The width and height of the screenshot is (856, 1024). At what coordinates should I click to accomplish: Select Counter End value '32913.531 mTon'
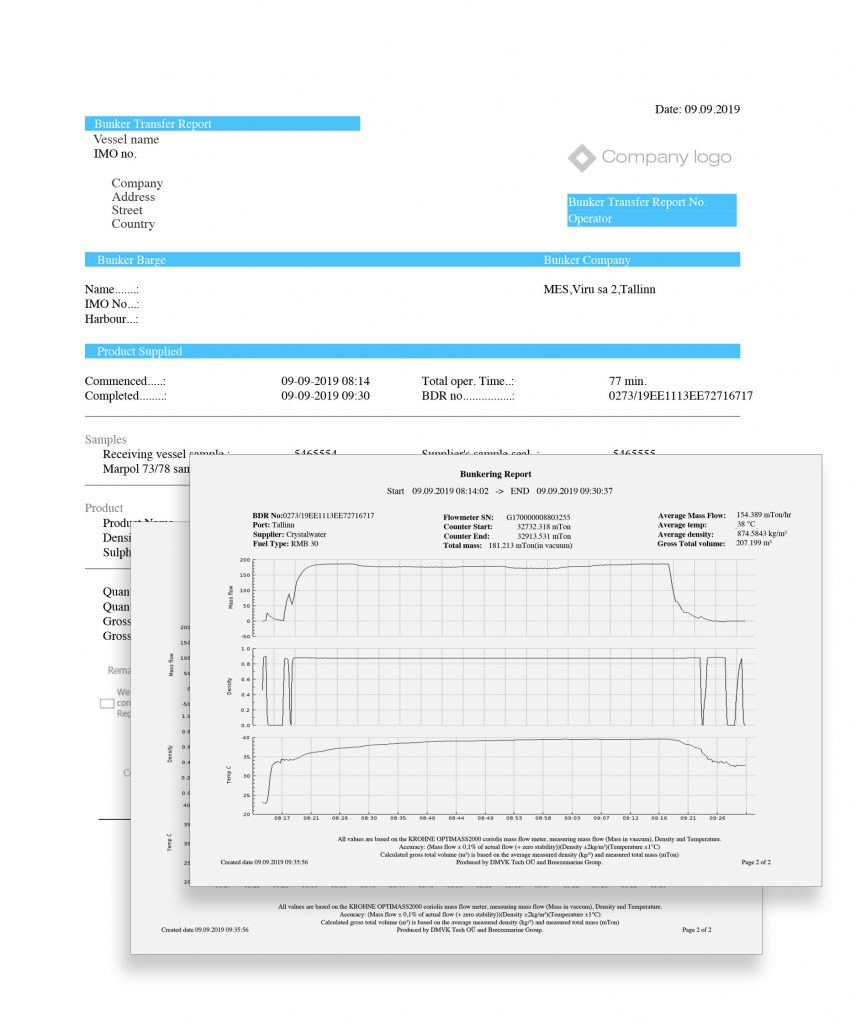tap(544, 536)
